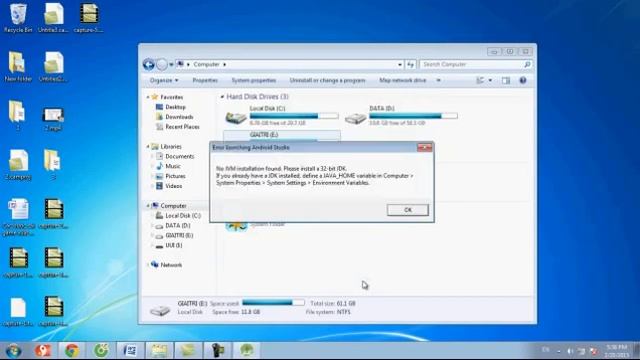Click the EN language indicator
This screenshot has height=360, width=640.
tap(546, 349)
